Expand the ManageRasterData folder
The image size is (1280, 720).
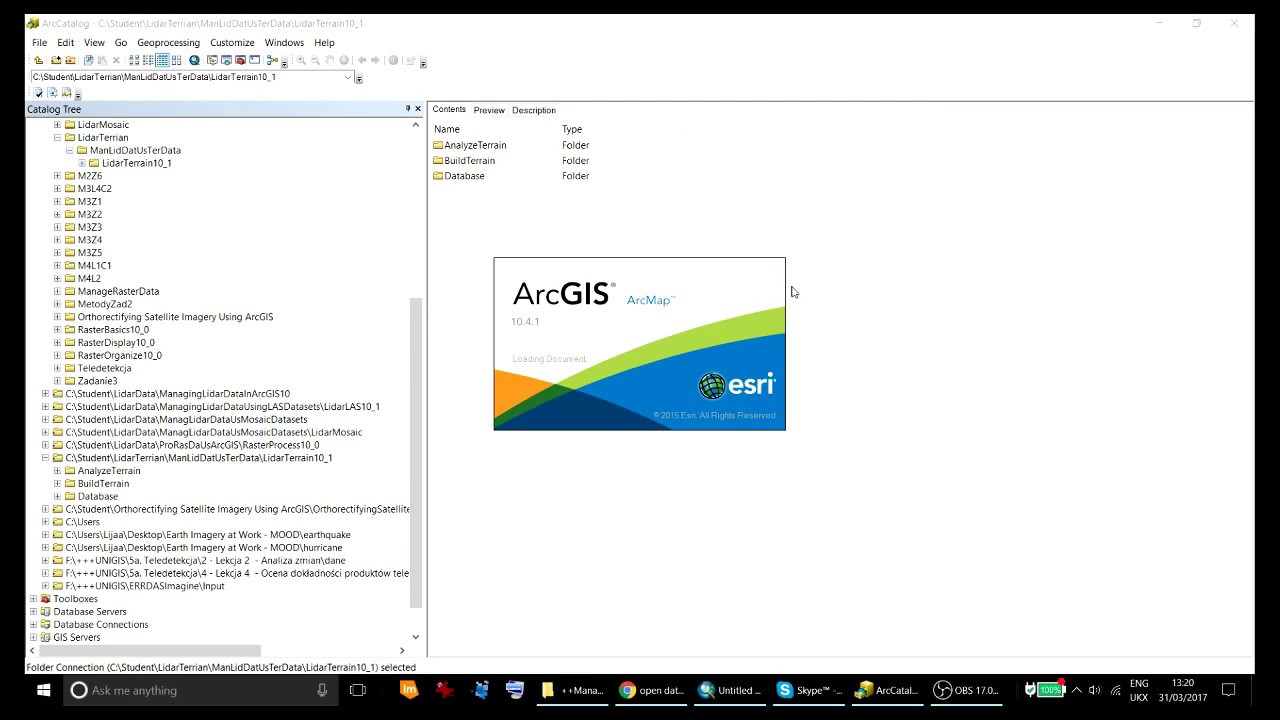(57, 291)
